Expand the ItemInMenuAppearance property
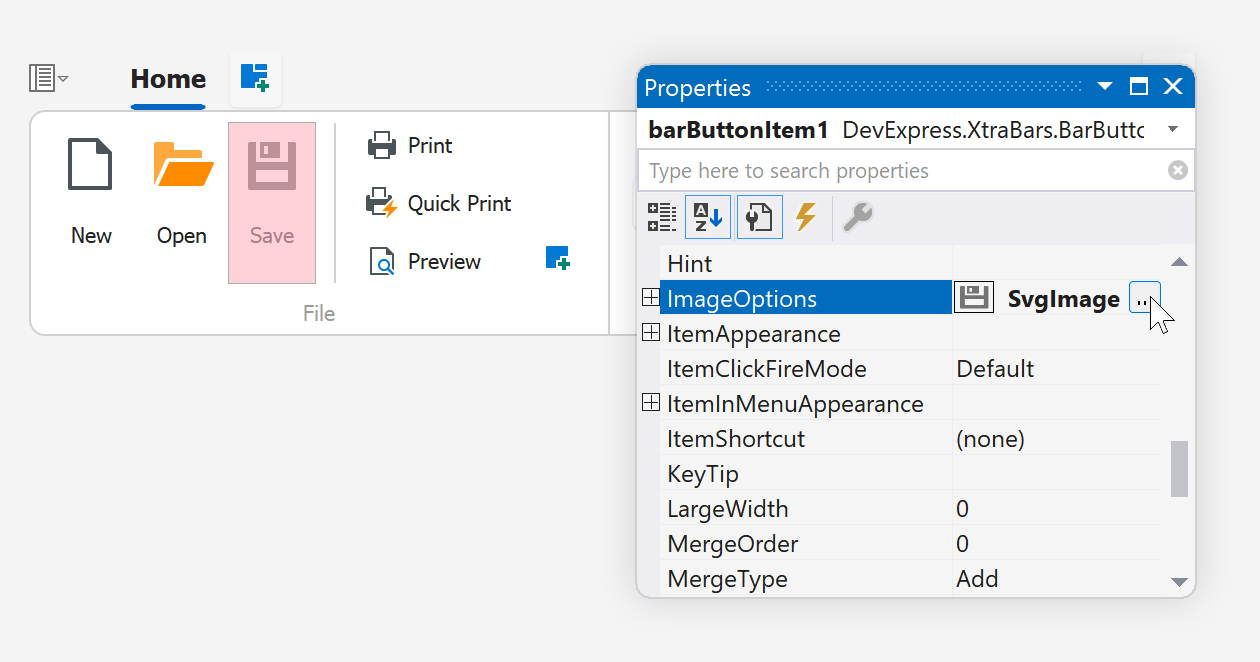Screen dimensions: 1260x662 [650, 403]
